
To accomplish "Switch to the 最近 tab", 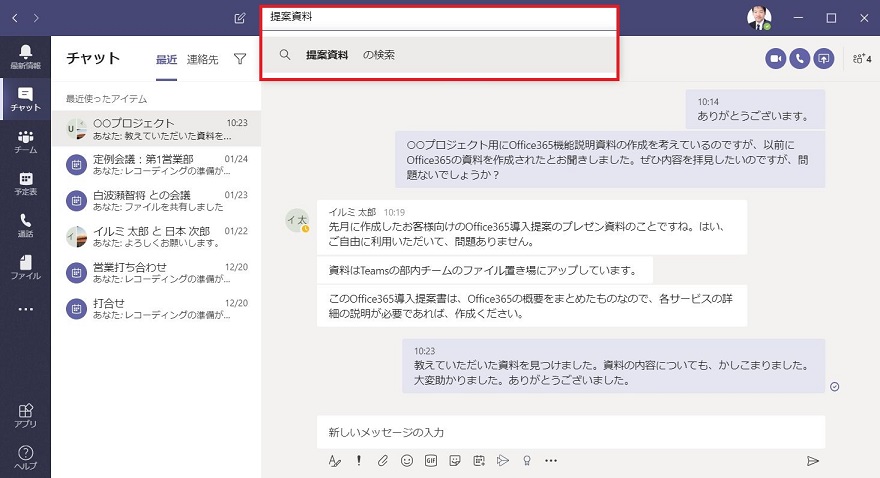I will coord(167,59).
